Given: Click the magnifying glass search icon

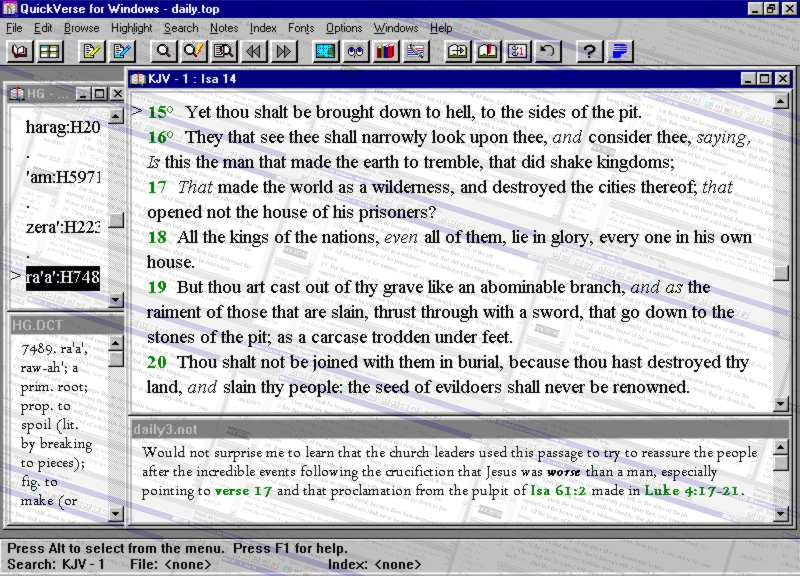Looking at the screenshot, I should point(163,52).
